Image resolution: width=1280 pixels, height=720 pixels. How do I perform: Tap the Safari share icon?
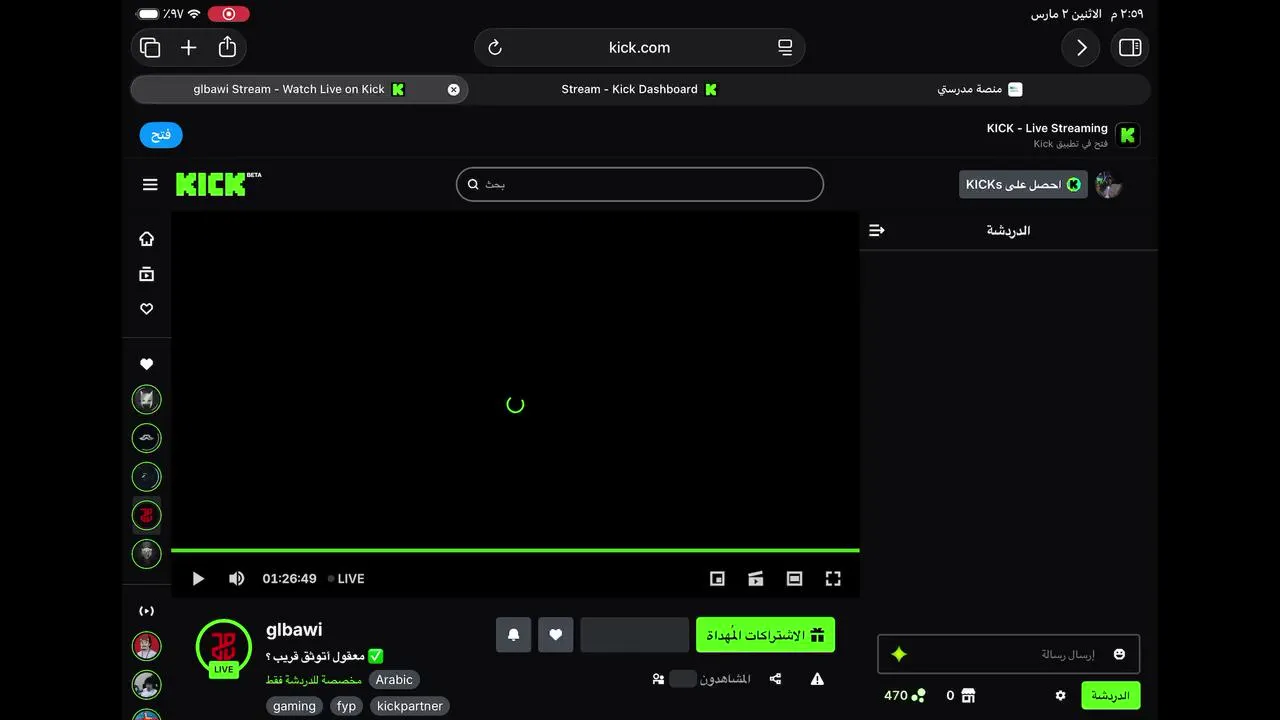click(x=227, y=47)
